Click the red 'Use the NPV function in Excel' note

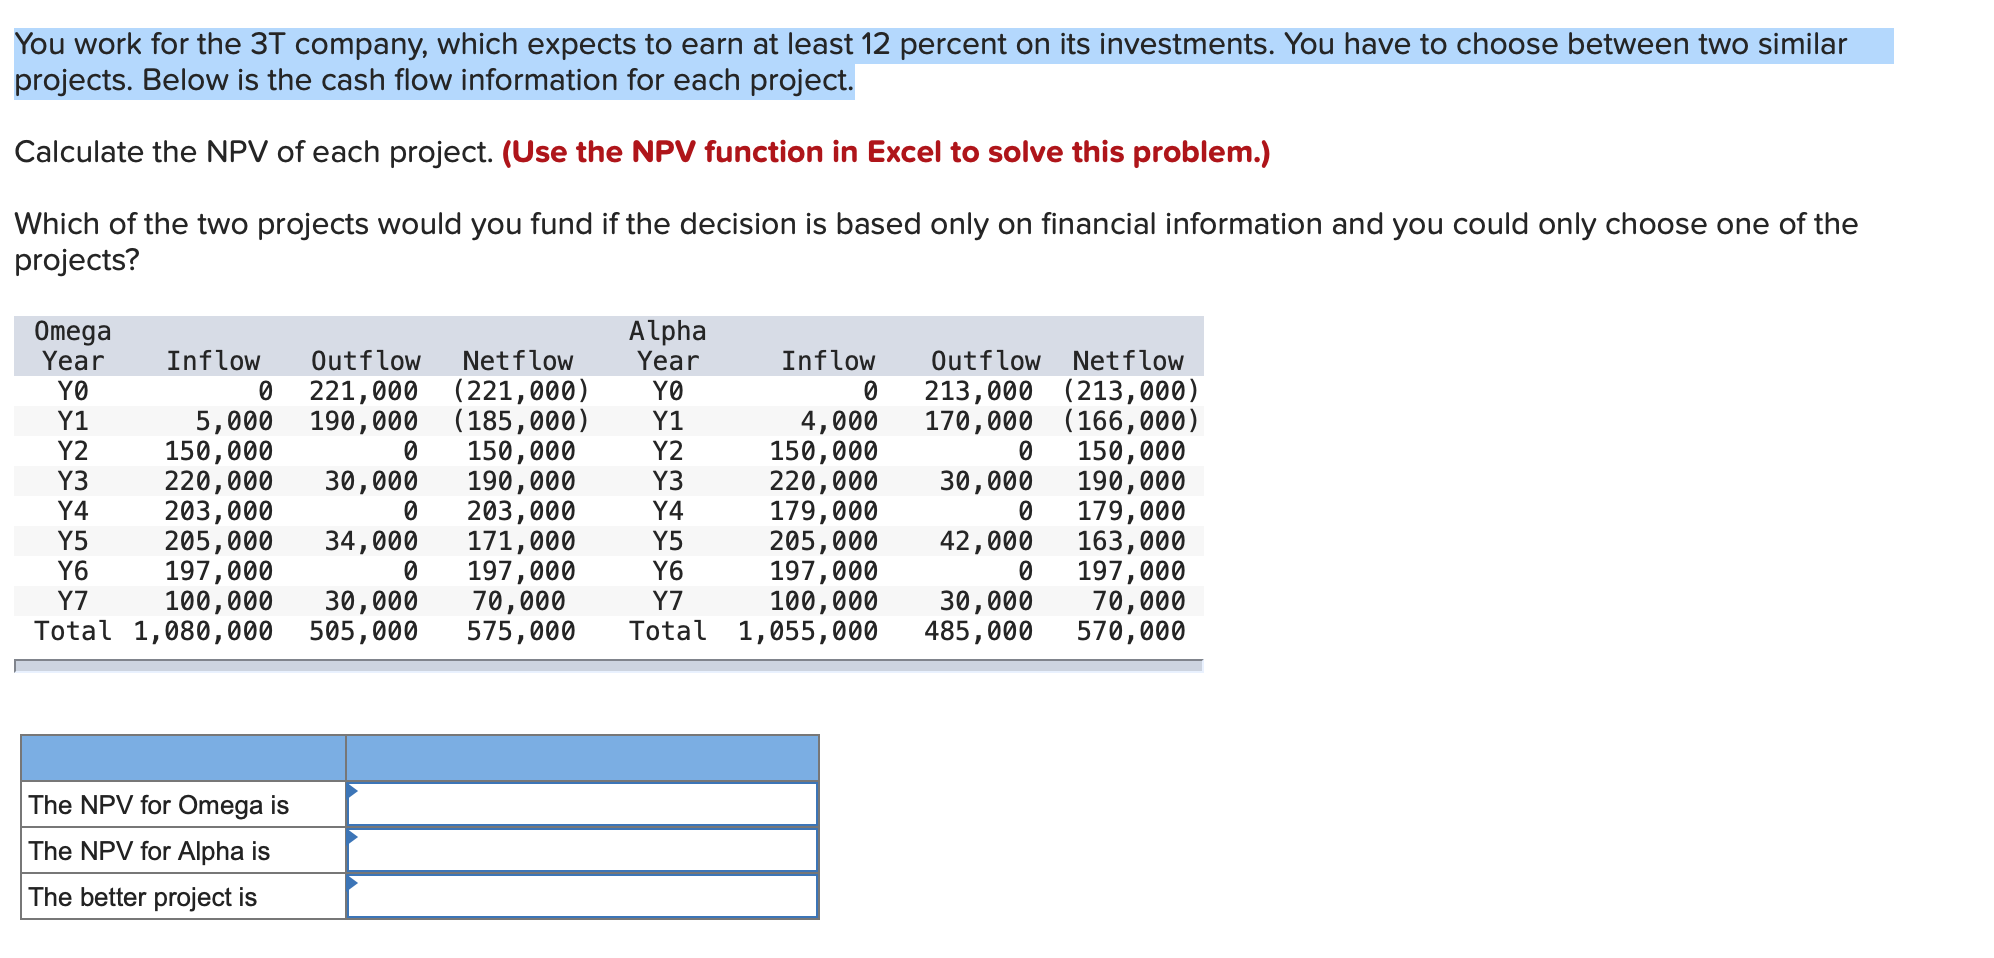pos(886,152)
